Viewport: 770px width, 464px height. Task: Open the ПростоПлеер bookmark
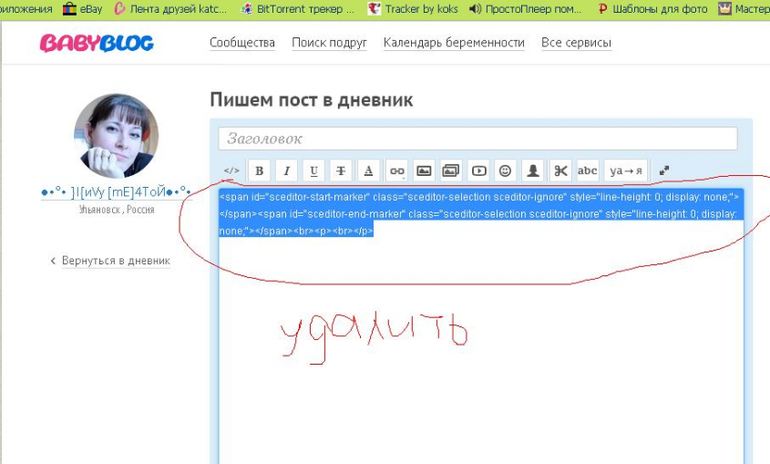[x=525, y=9]
